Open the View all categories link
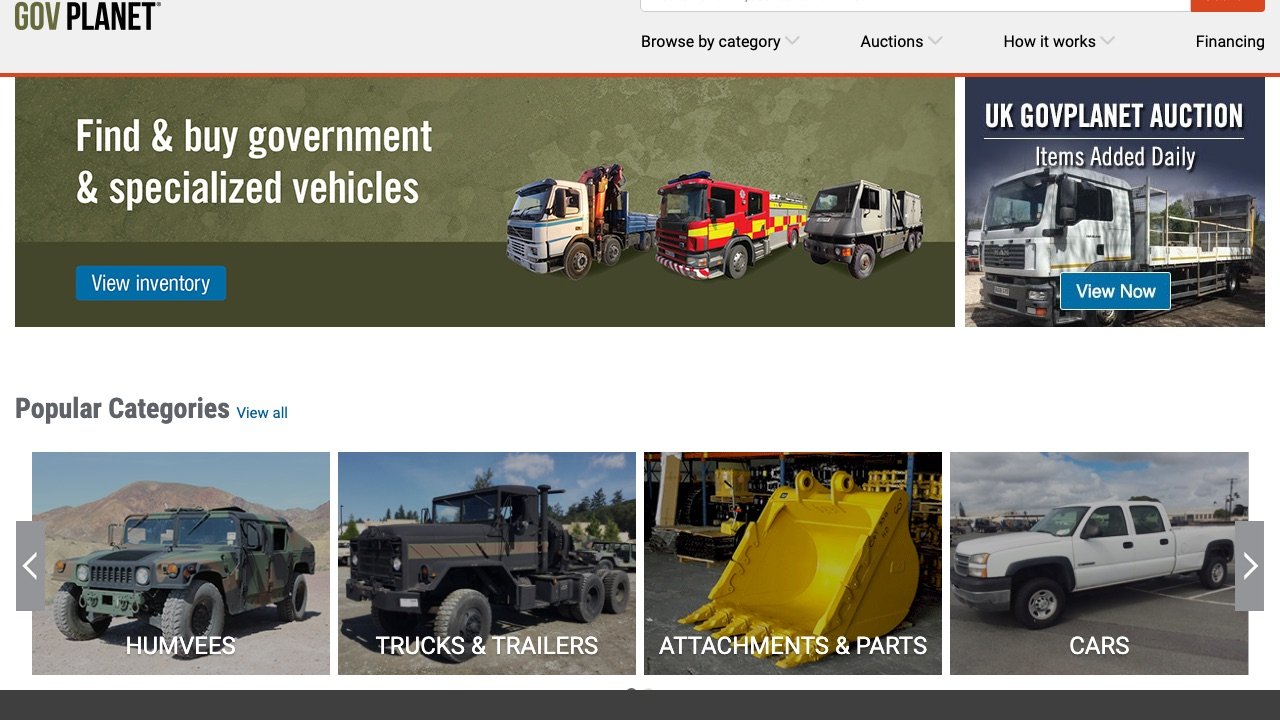This screenshot has height=720, width=1280. pyautogui.click(x=262, y=412)
